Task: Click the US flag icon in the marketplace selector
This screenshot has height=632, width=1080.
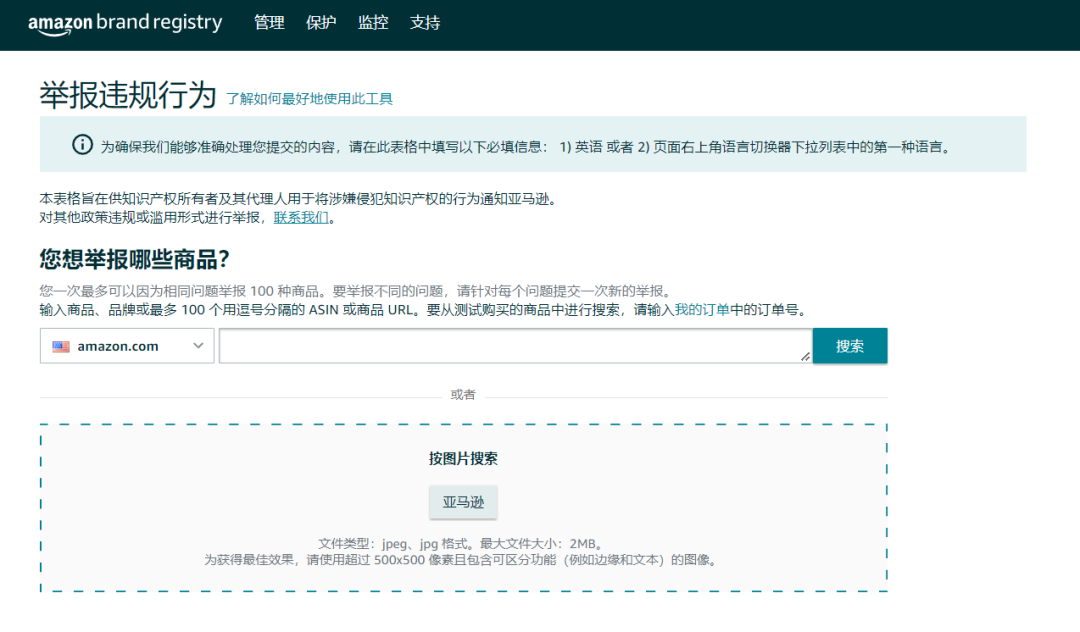Action: 60,345
